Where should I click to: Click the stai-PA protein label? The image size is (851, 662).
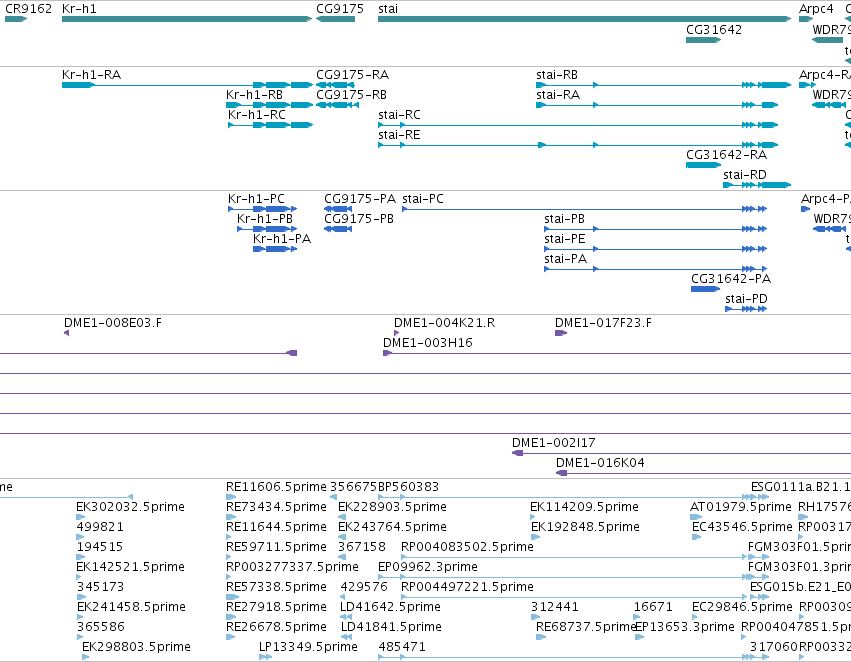point(566,259)
